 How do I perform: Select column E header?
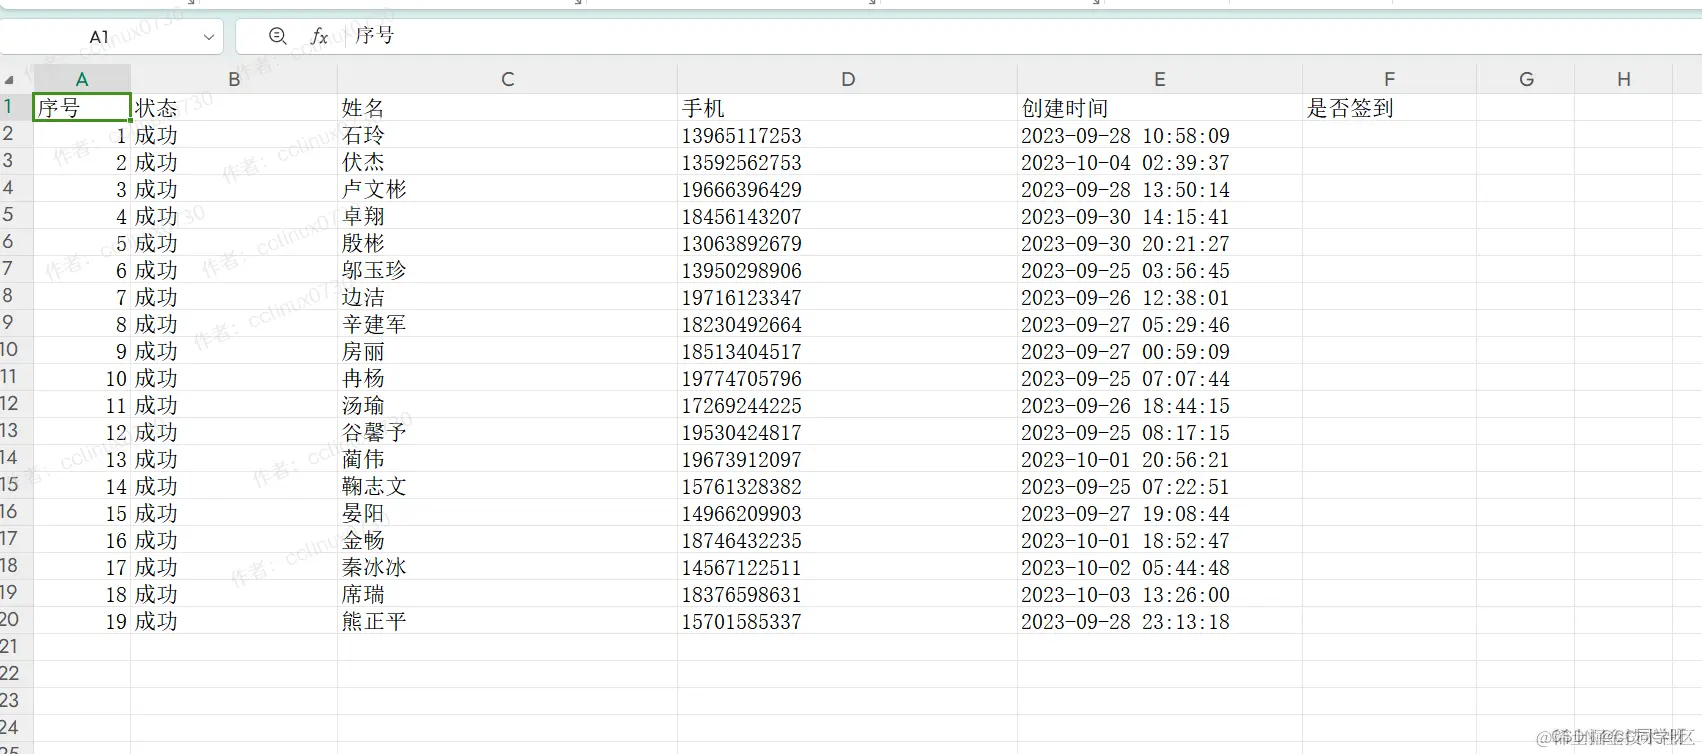click(1159, 79)
